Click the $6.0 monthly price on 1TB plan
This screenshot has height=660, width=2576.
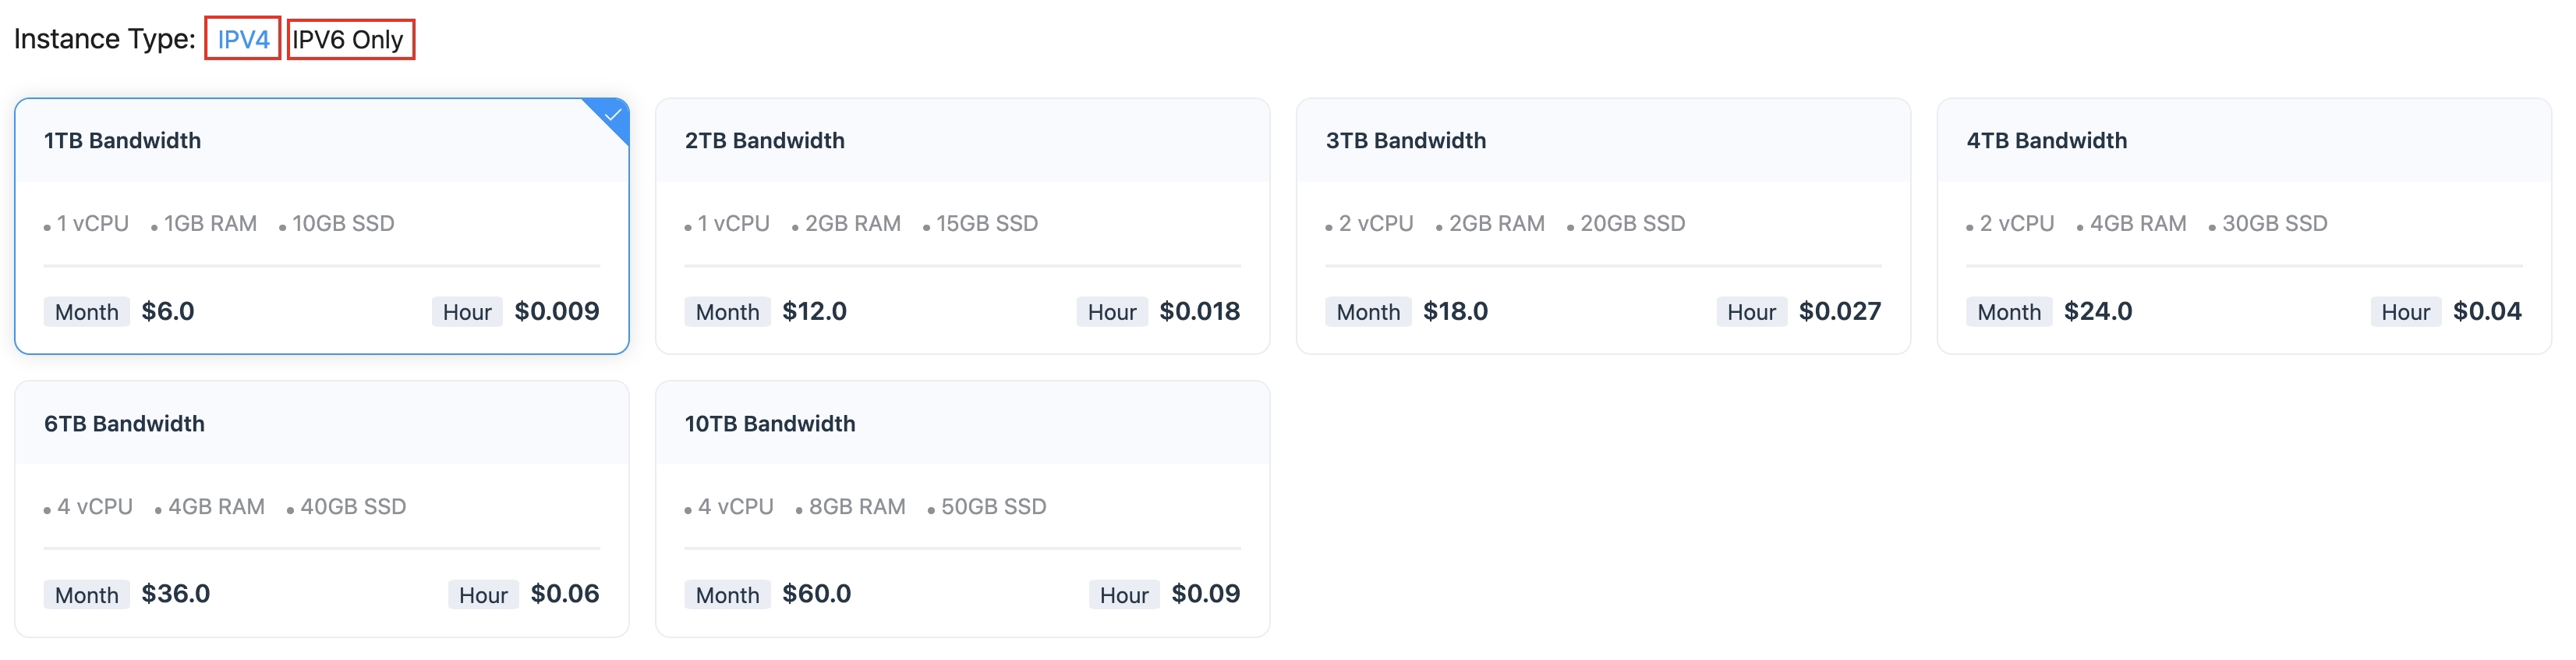point(168,311)
